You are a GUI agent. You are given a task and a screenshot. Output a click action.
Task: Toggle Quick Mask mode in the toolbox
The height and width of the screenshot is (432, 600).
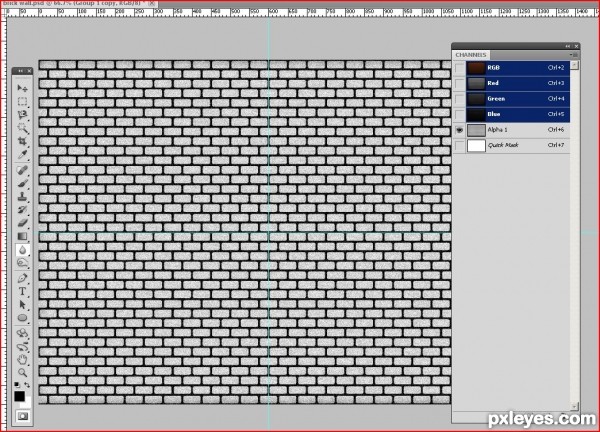click(22, 416)
